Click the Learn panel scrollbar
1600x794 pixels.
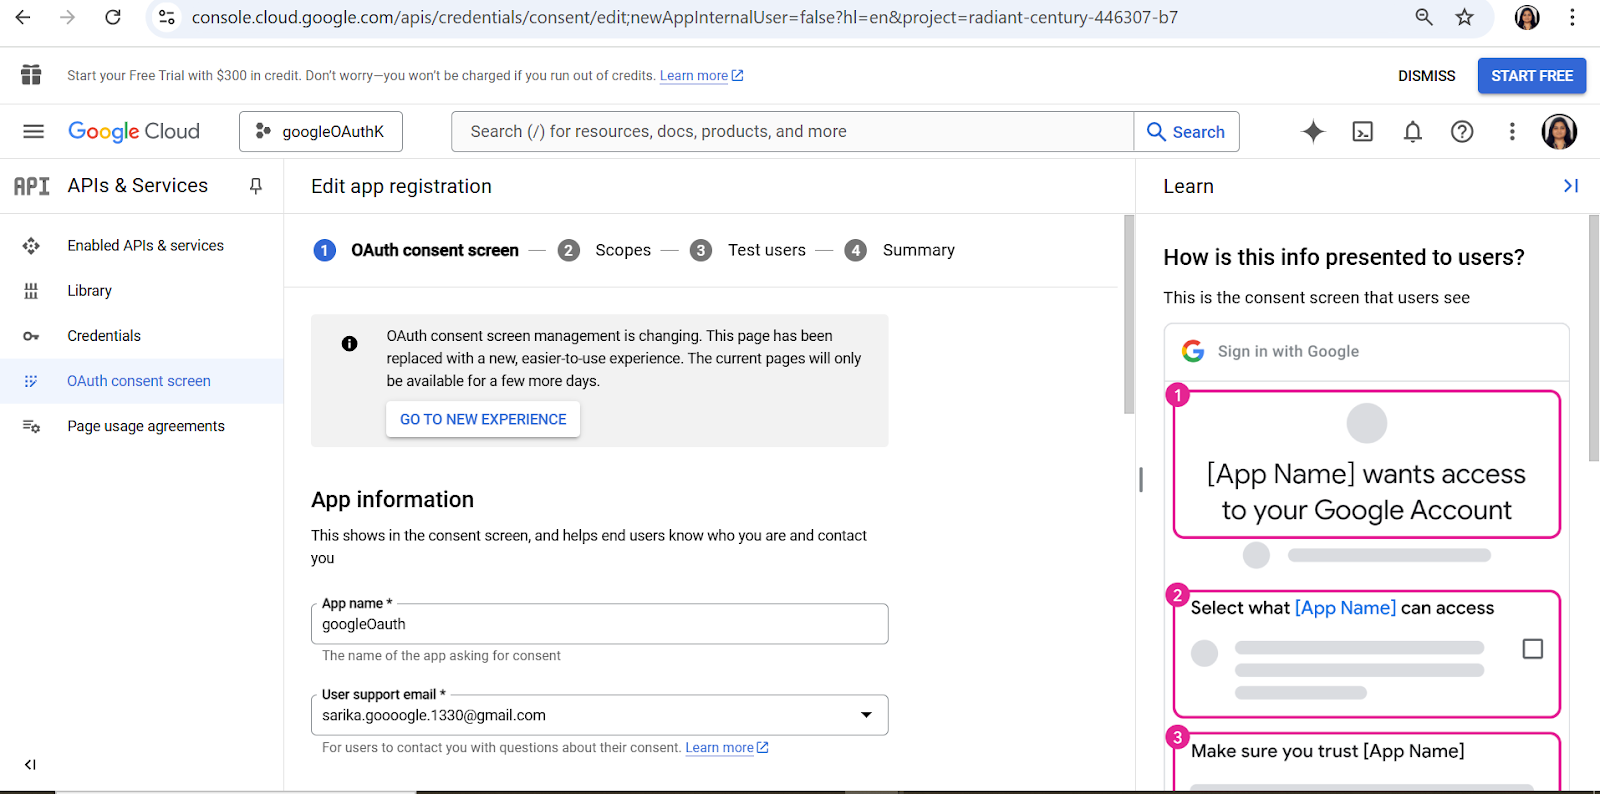[x=1594, y=338]
